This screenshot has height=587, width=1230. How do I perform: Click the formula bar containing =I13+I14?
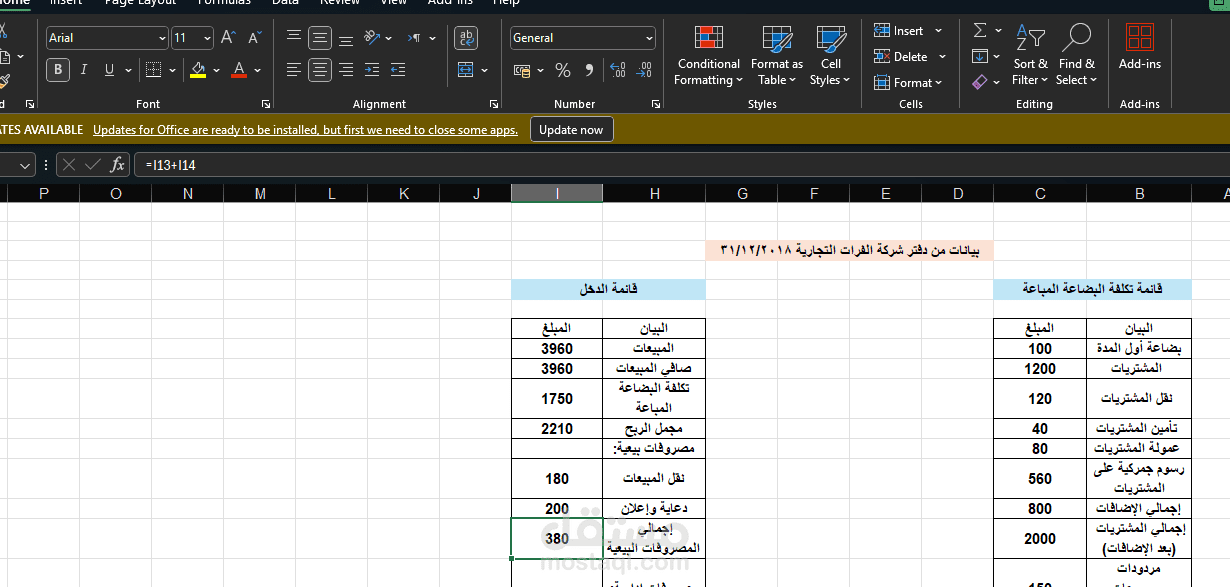pyautogui.click(x=680, y=165)
